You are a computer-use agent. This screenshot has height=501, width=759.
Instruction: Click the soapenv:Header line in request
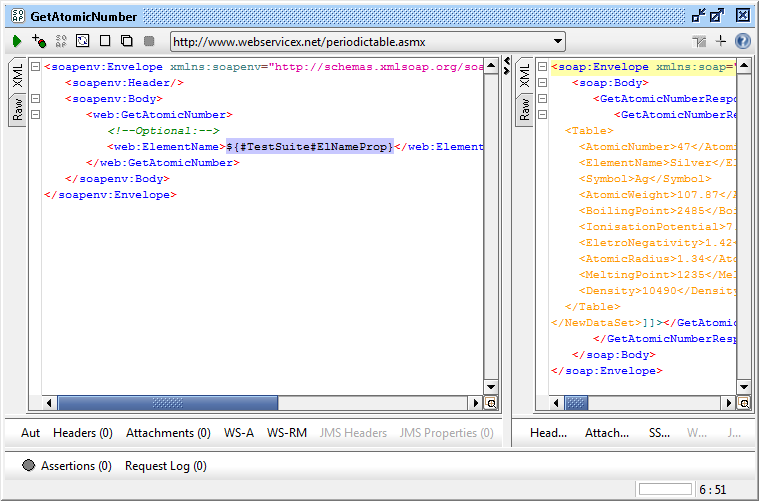coord(124,83)
